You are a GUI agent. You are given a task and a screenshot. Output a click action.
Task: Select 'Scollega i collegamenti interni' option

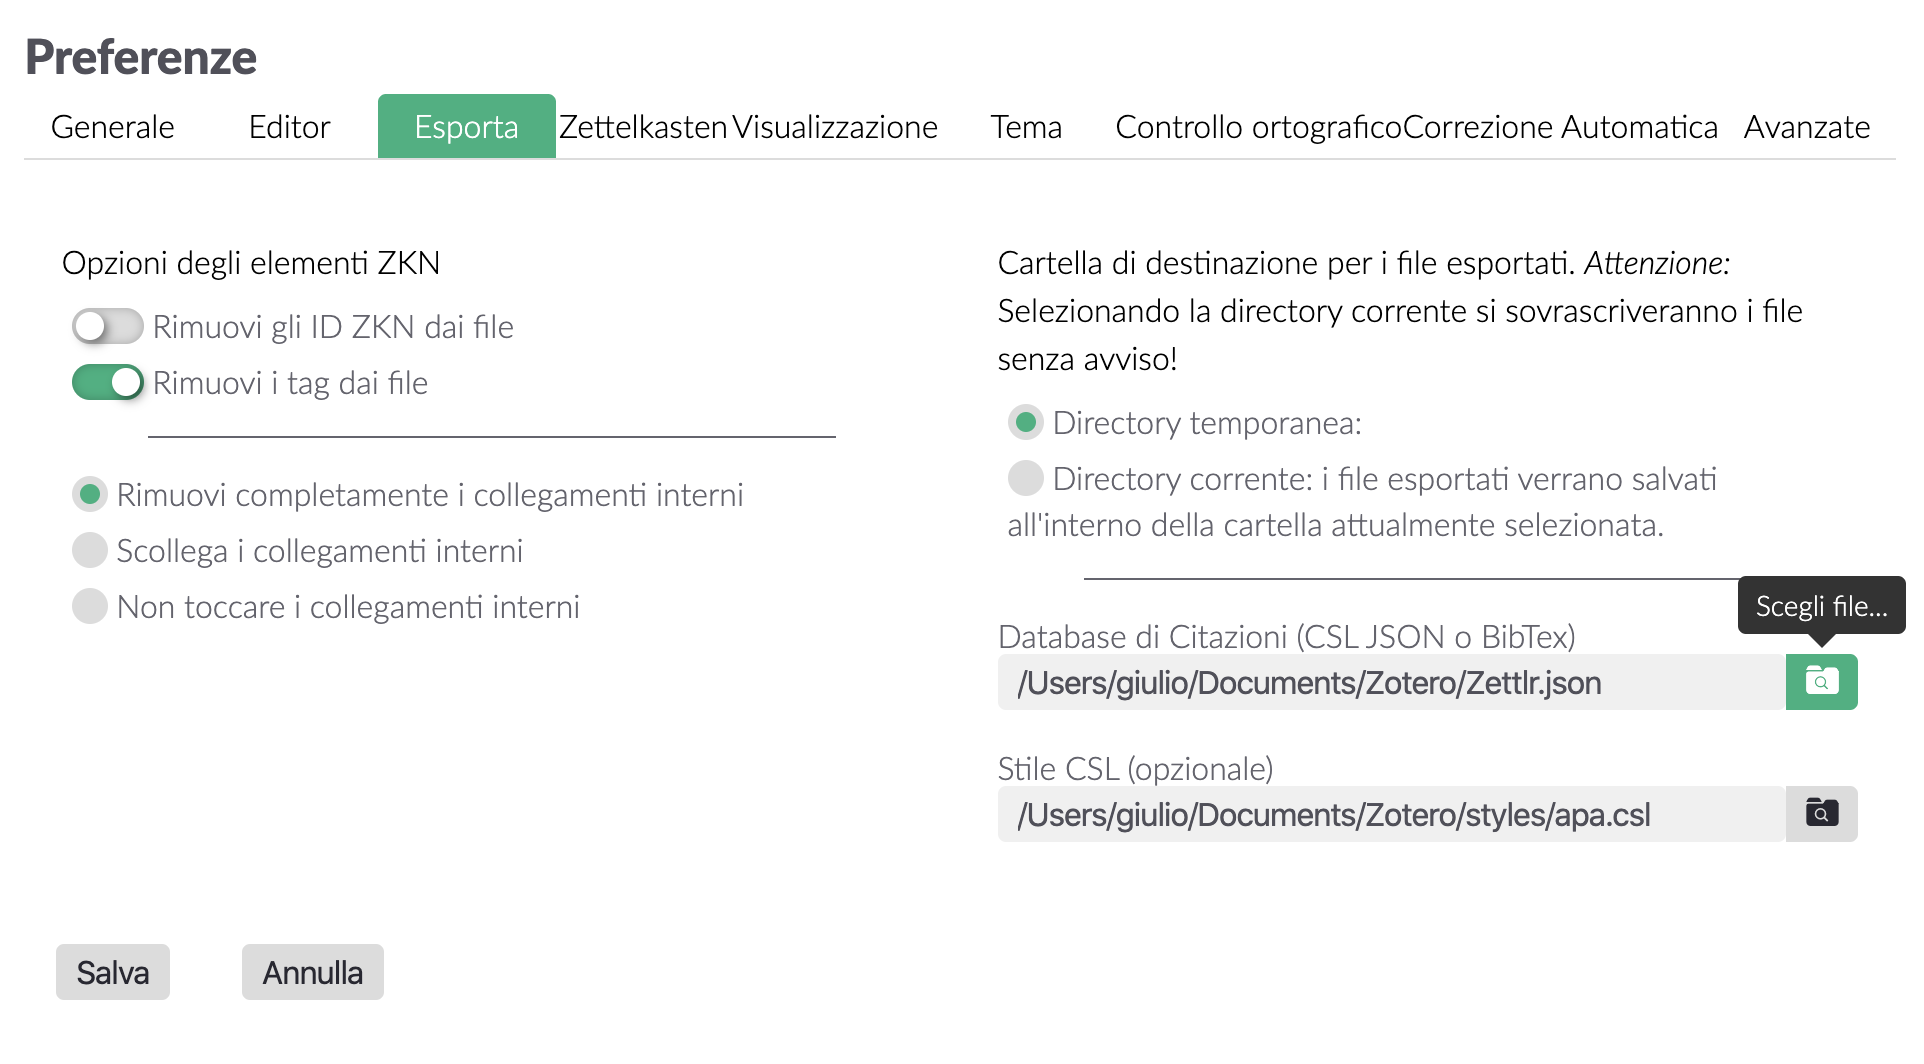[90, 551]
